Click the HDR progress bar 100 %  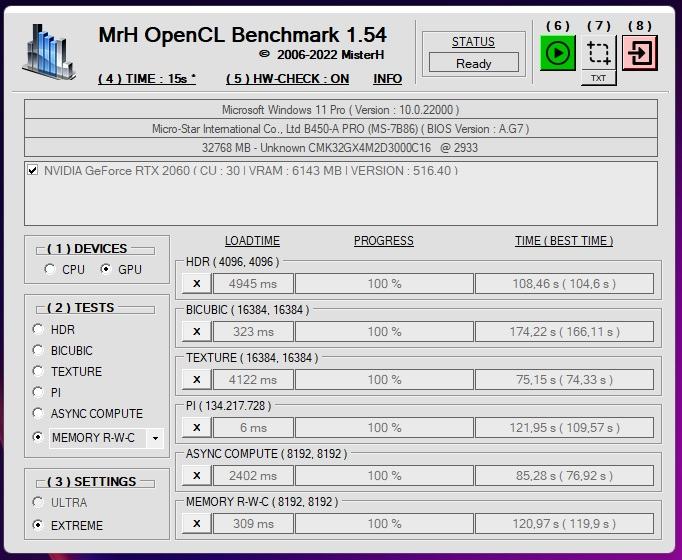384,283
